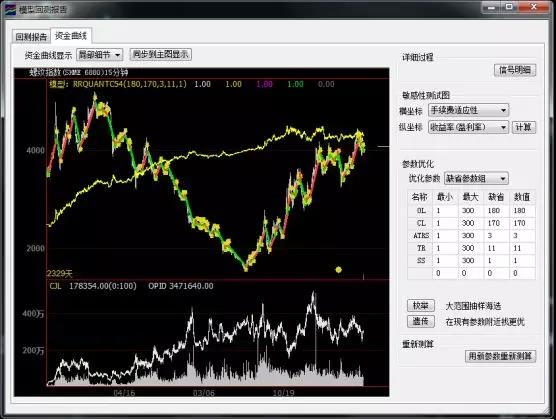This screenshot has width=556, height=420.
Task: Click the OL 缺省 cell showing 180
Action: (496, 211)
